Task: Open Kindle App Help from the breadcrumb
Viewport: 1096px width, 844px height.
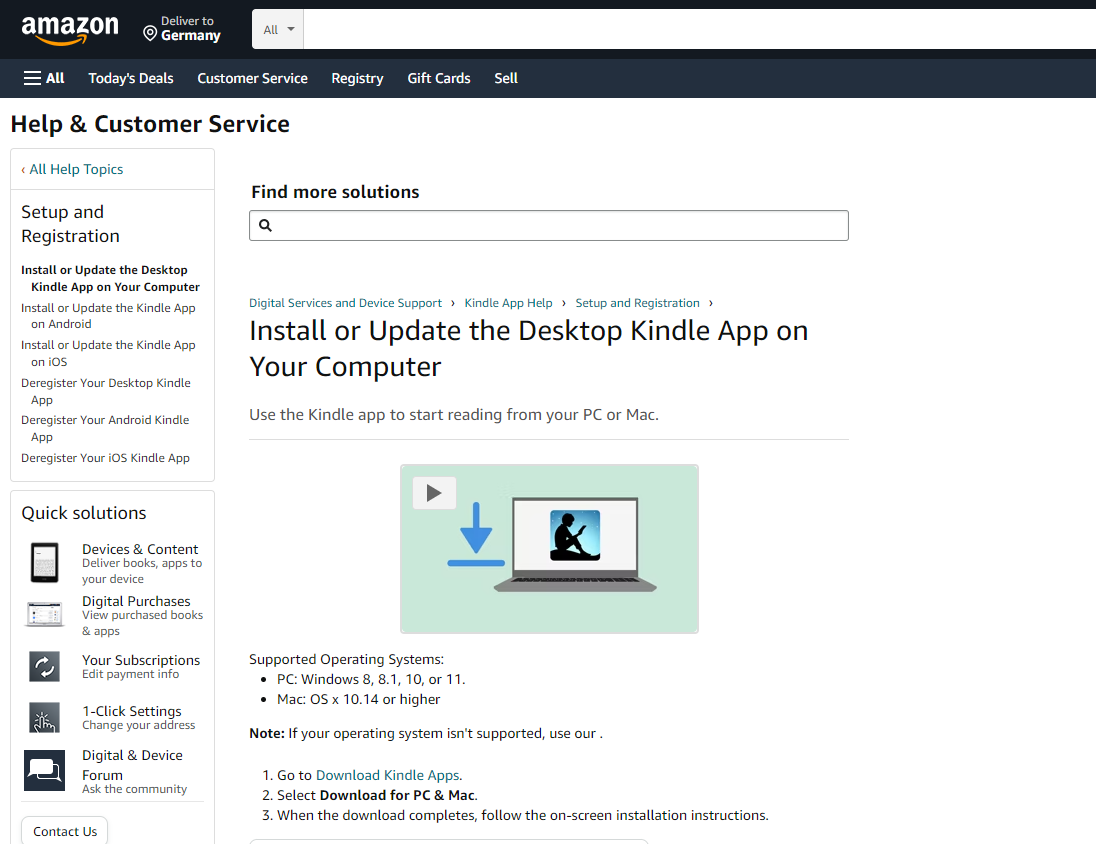Action: click(x=508, y=302)
